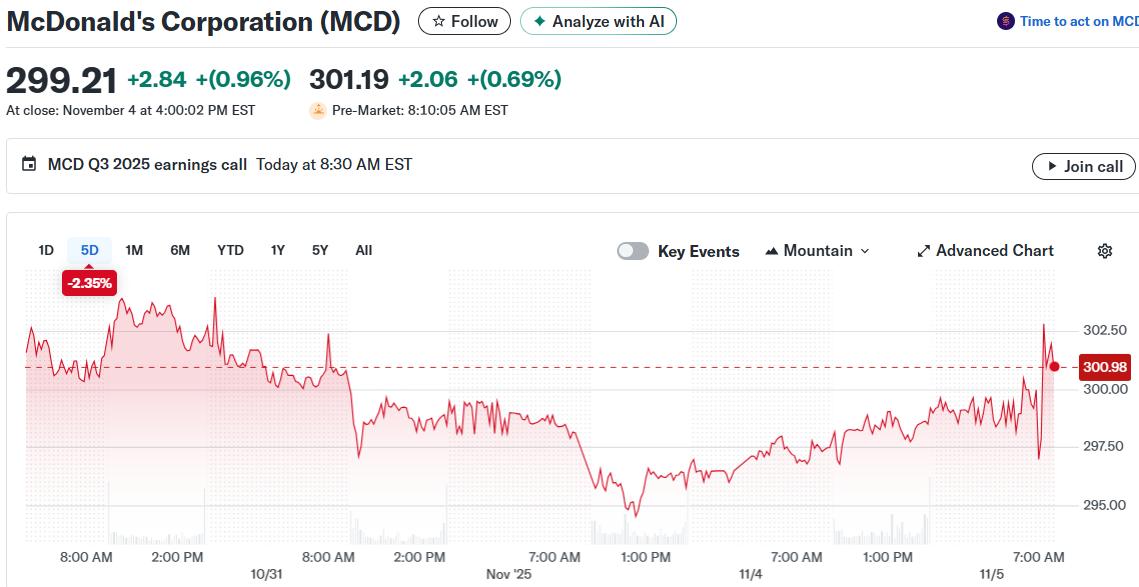Open the Mountain chart type dropdown
Screen dimensions: 1139x587
(817, 251)
